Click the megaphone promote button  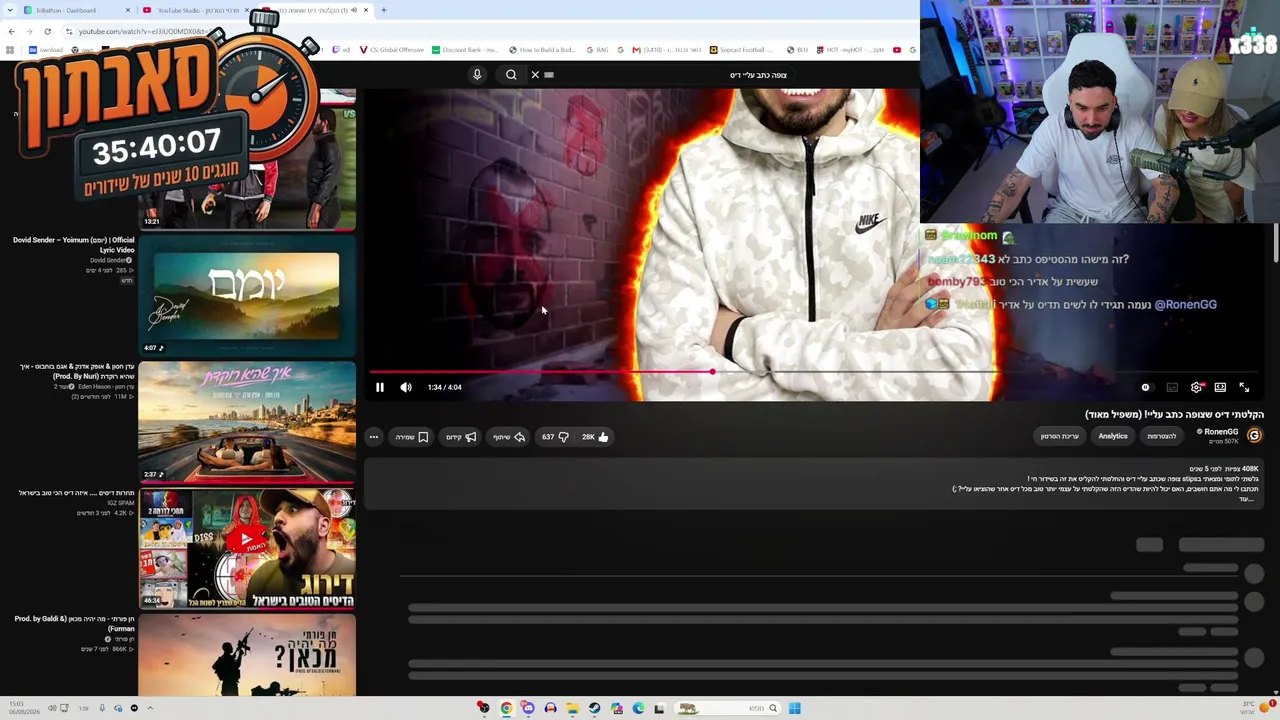461,437
